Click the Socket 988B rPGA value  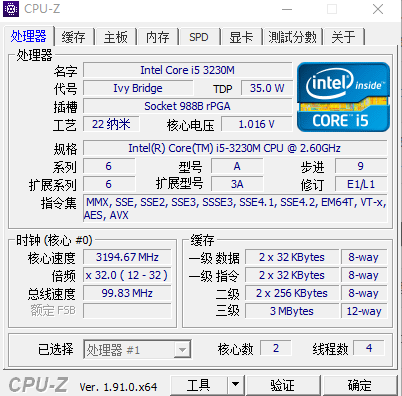pyautogui.click(x=188, y=106)
